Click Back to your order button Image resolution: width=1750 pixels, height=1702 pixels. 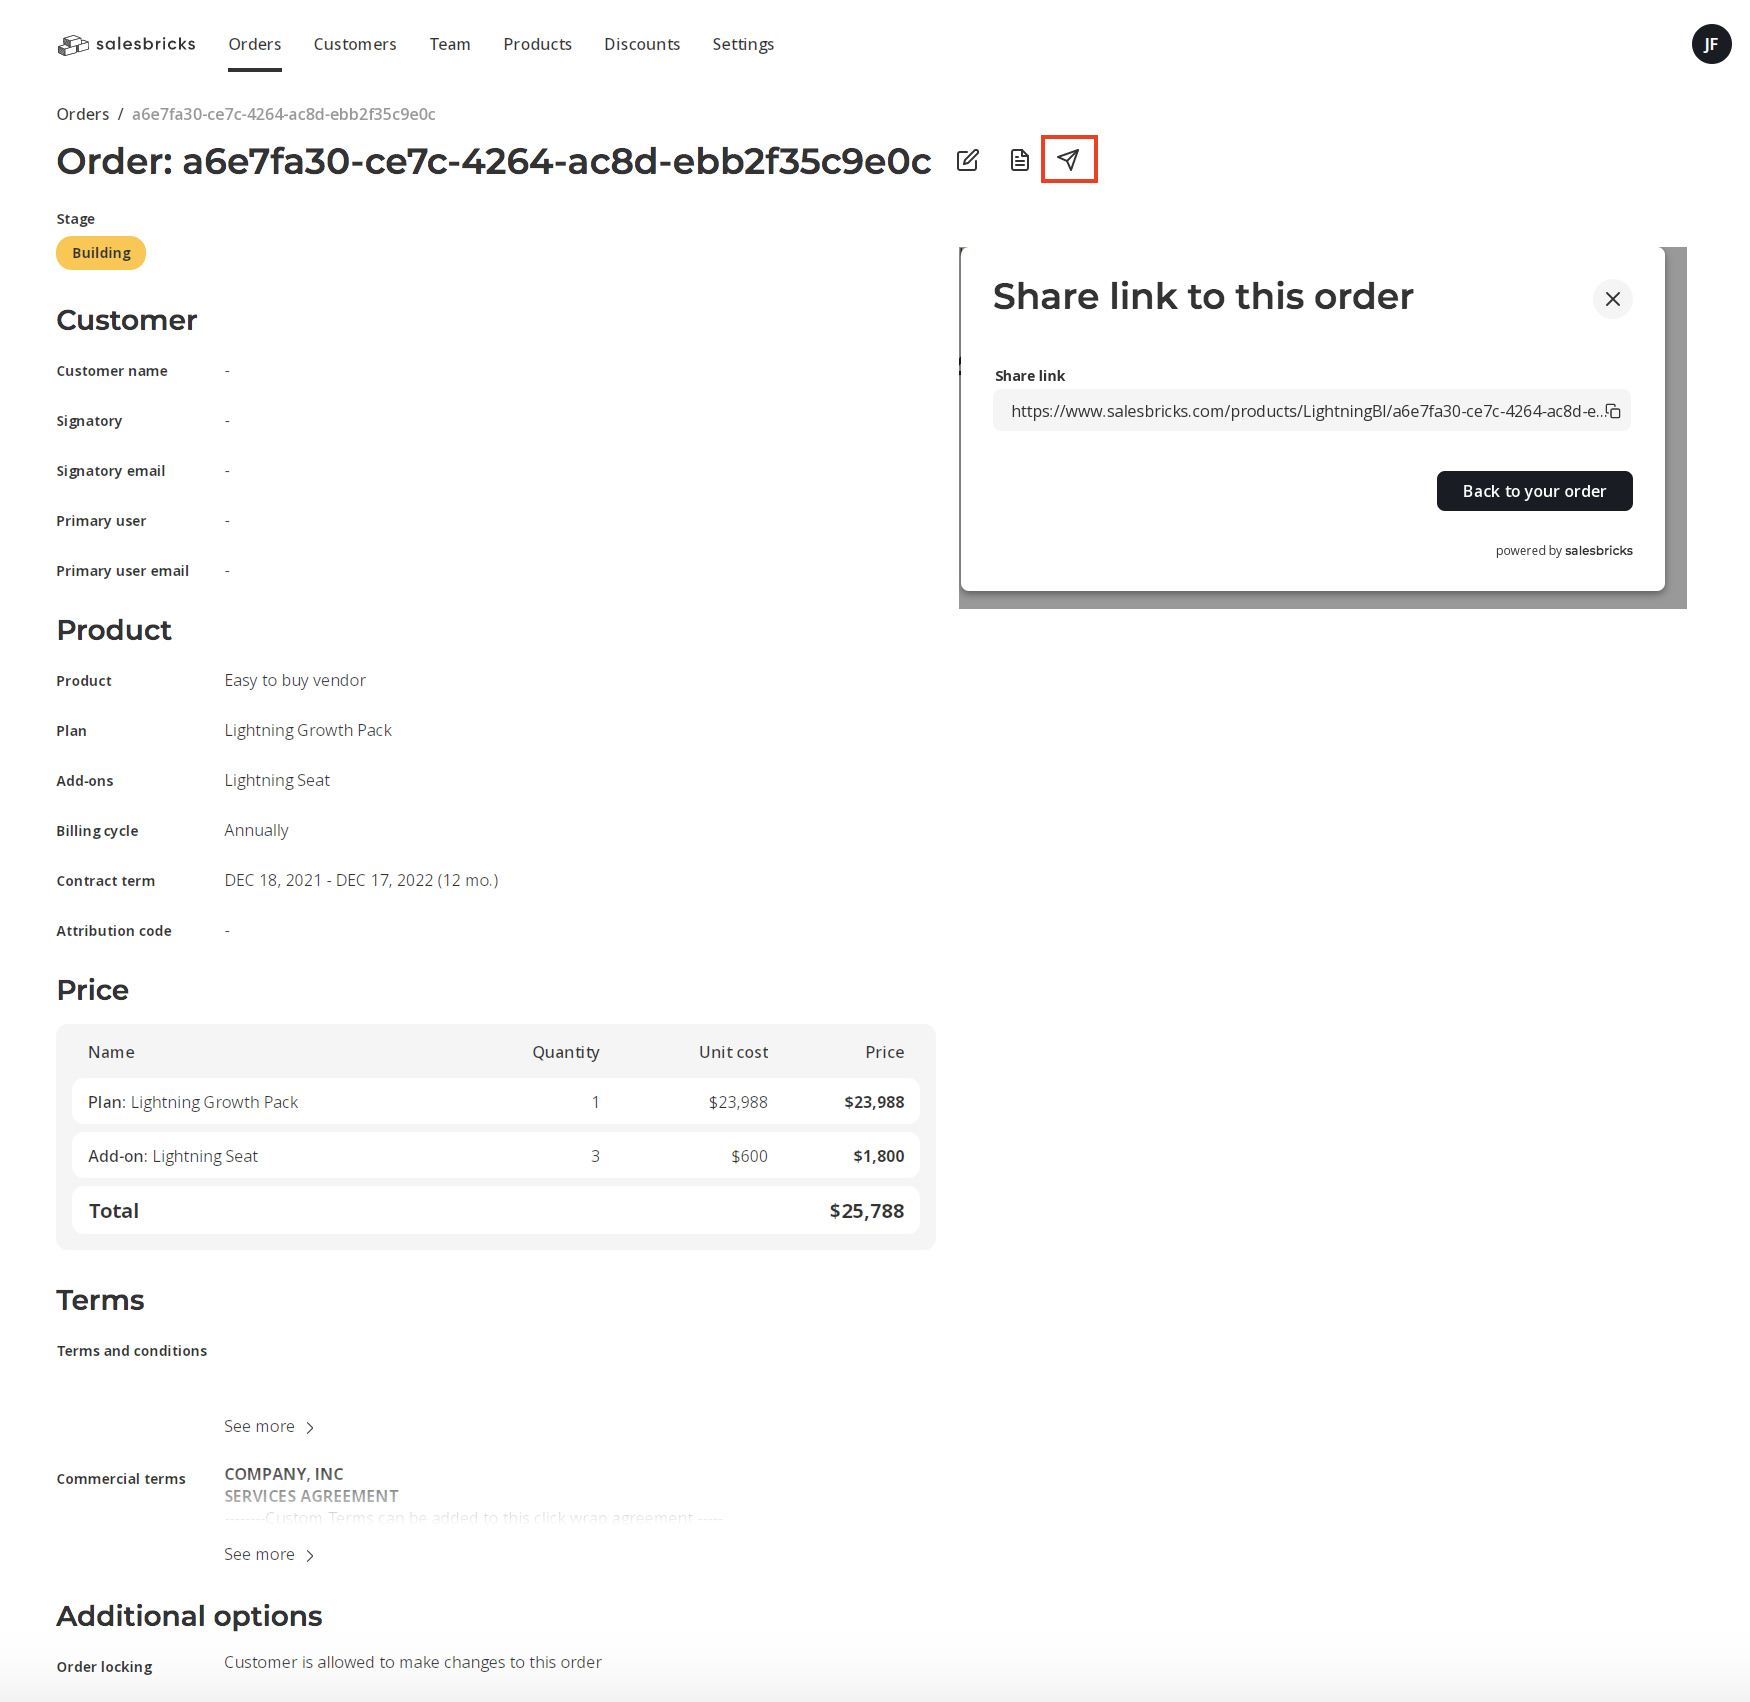1534,491
